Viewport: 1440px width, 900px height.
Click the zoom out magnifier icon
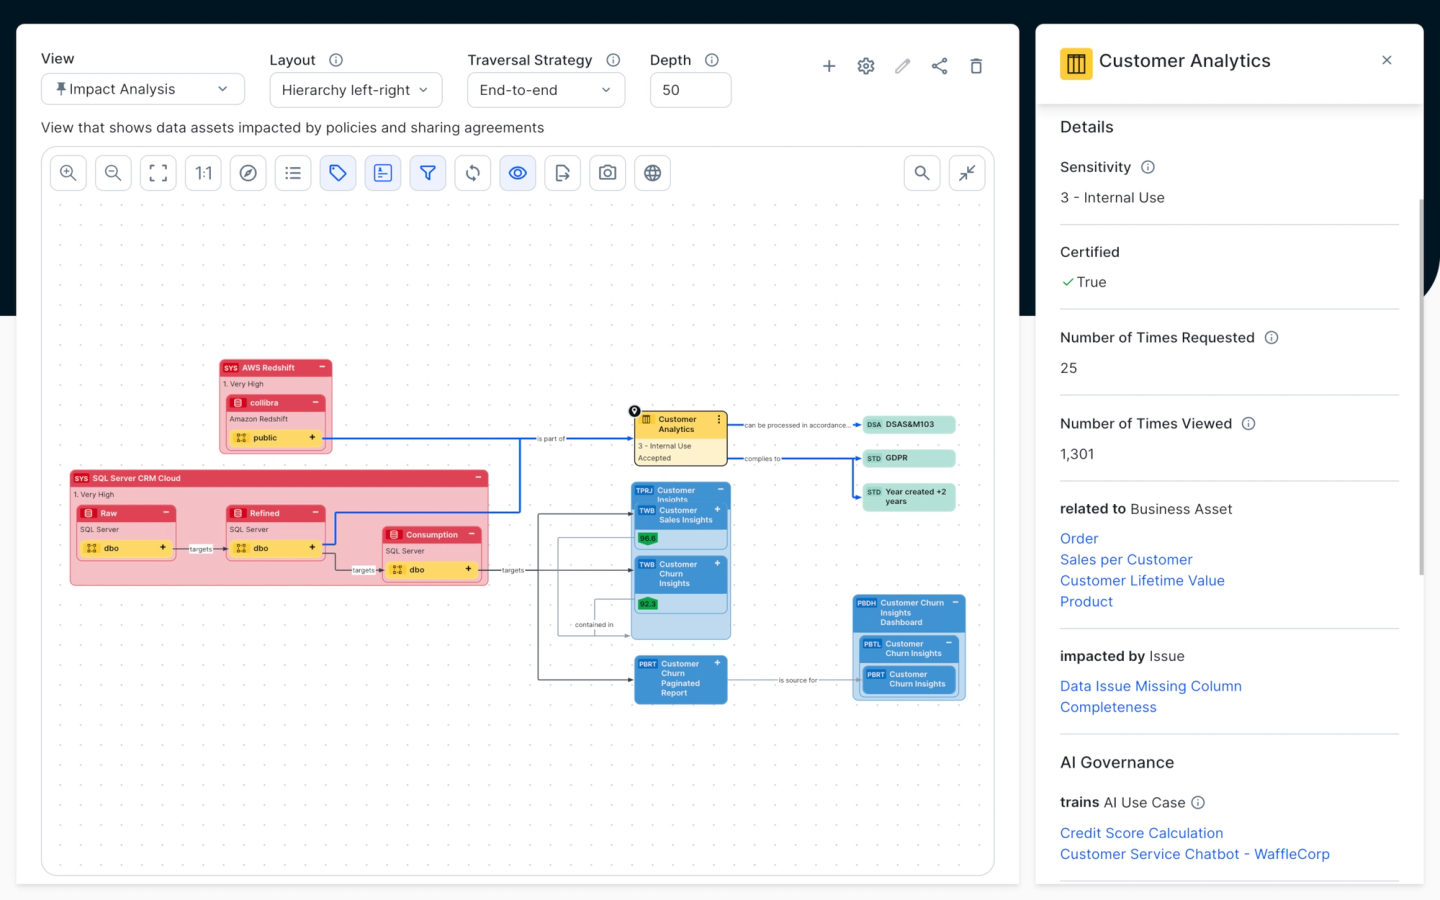(113, 173)
